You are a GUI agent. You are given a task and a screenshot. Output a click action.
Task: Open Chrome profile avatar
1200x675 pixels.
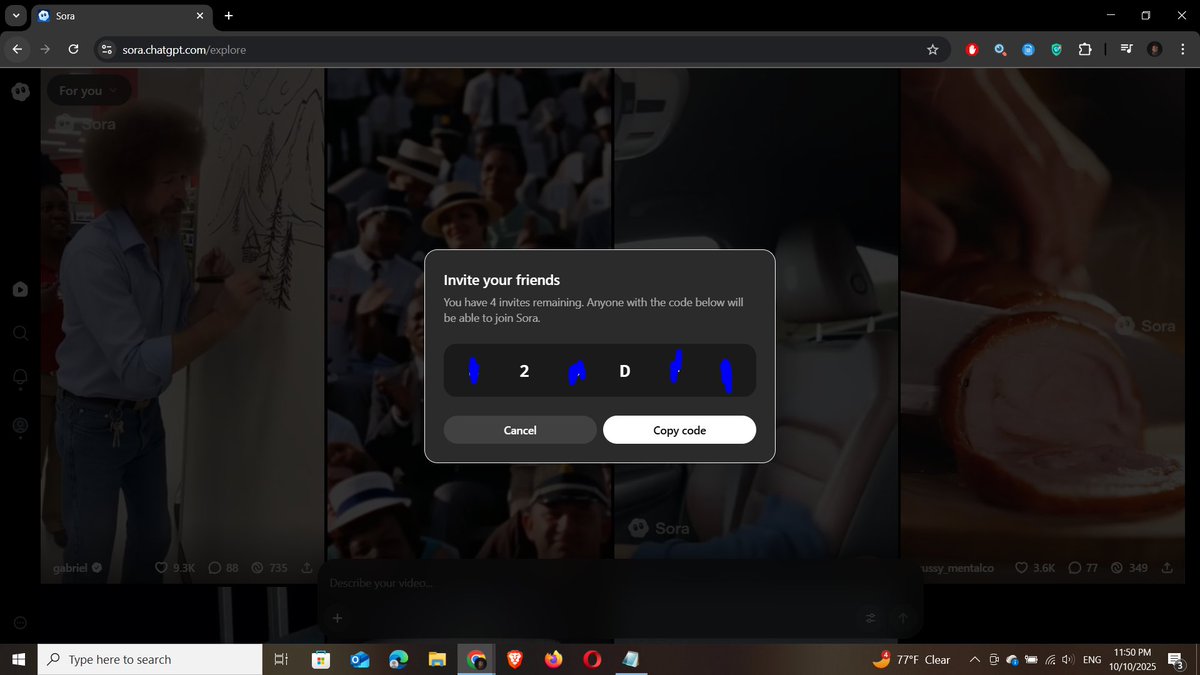1155,49
